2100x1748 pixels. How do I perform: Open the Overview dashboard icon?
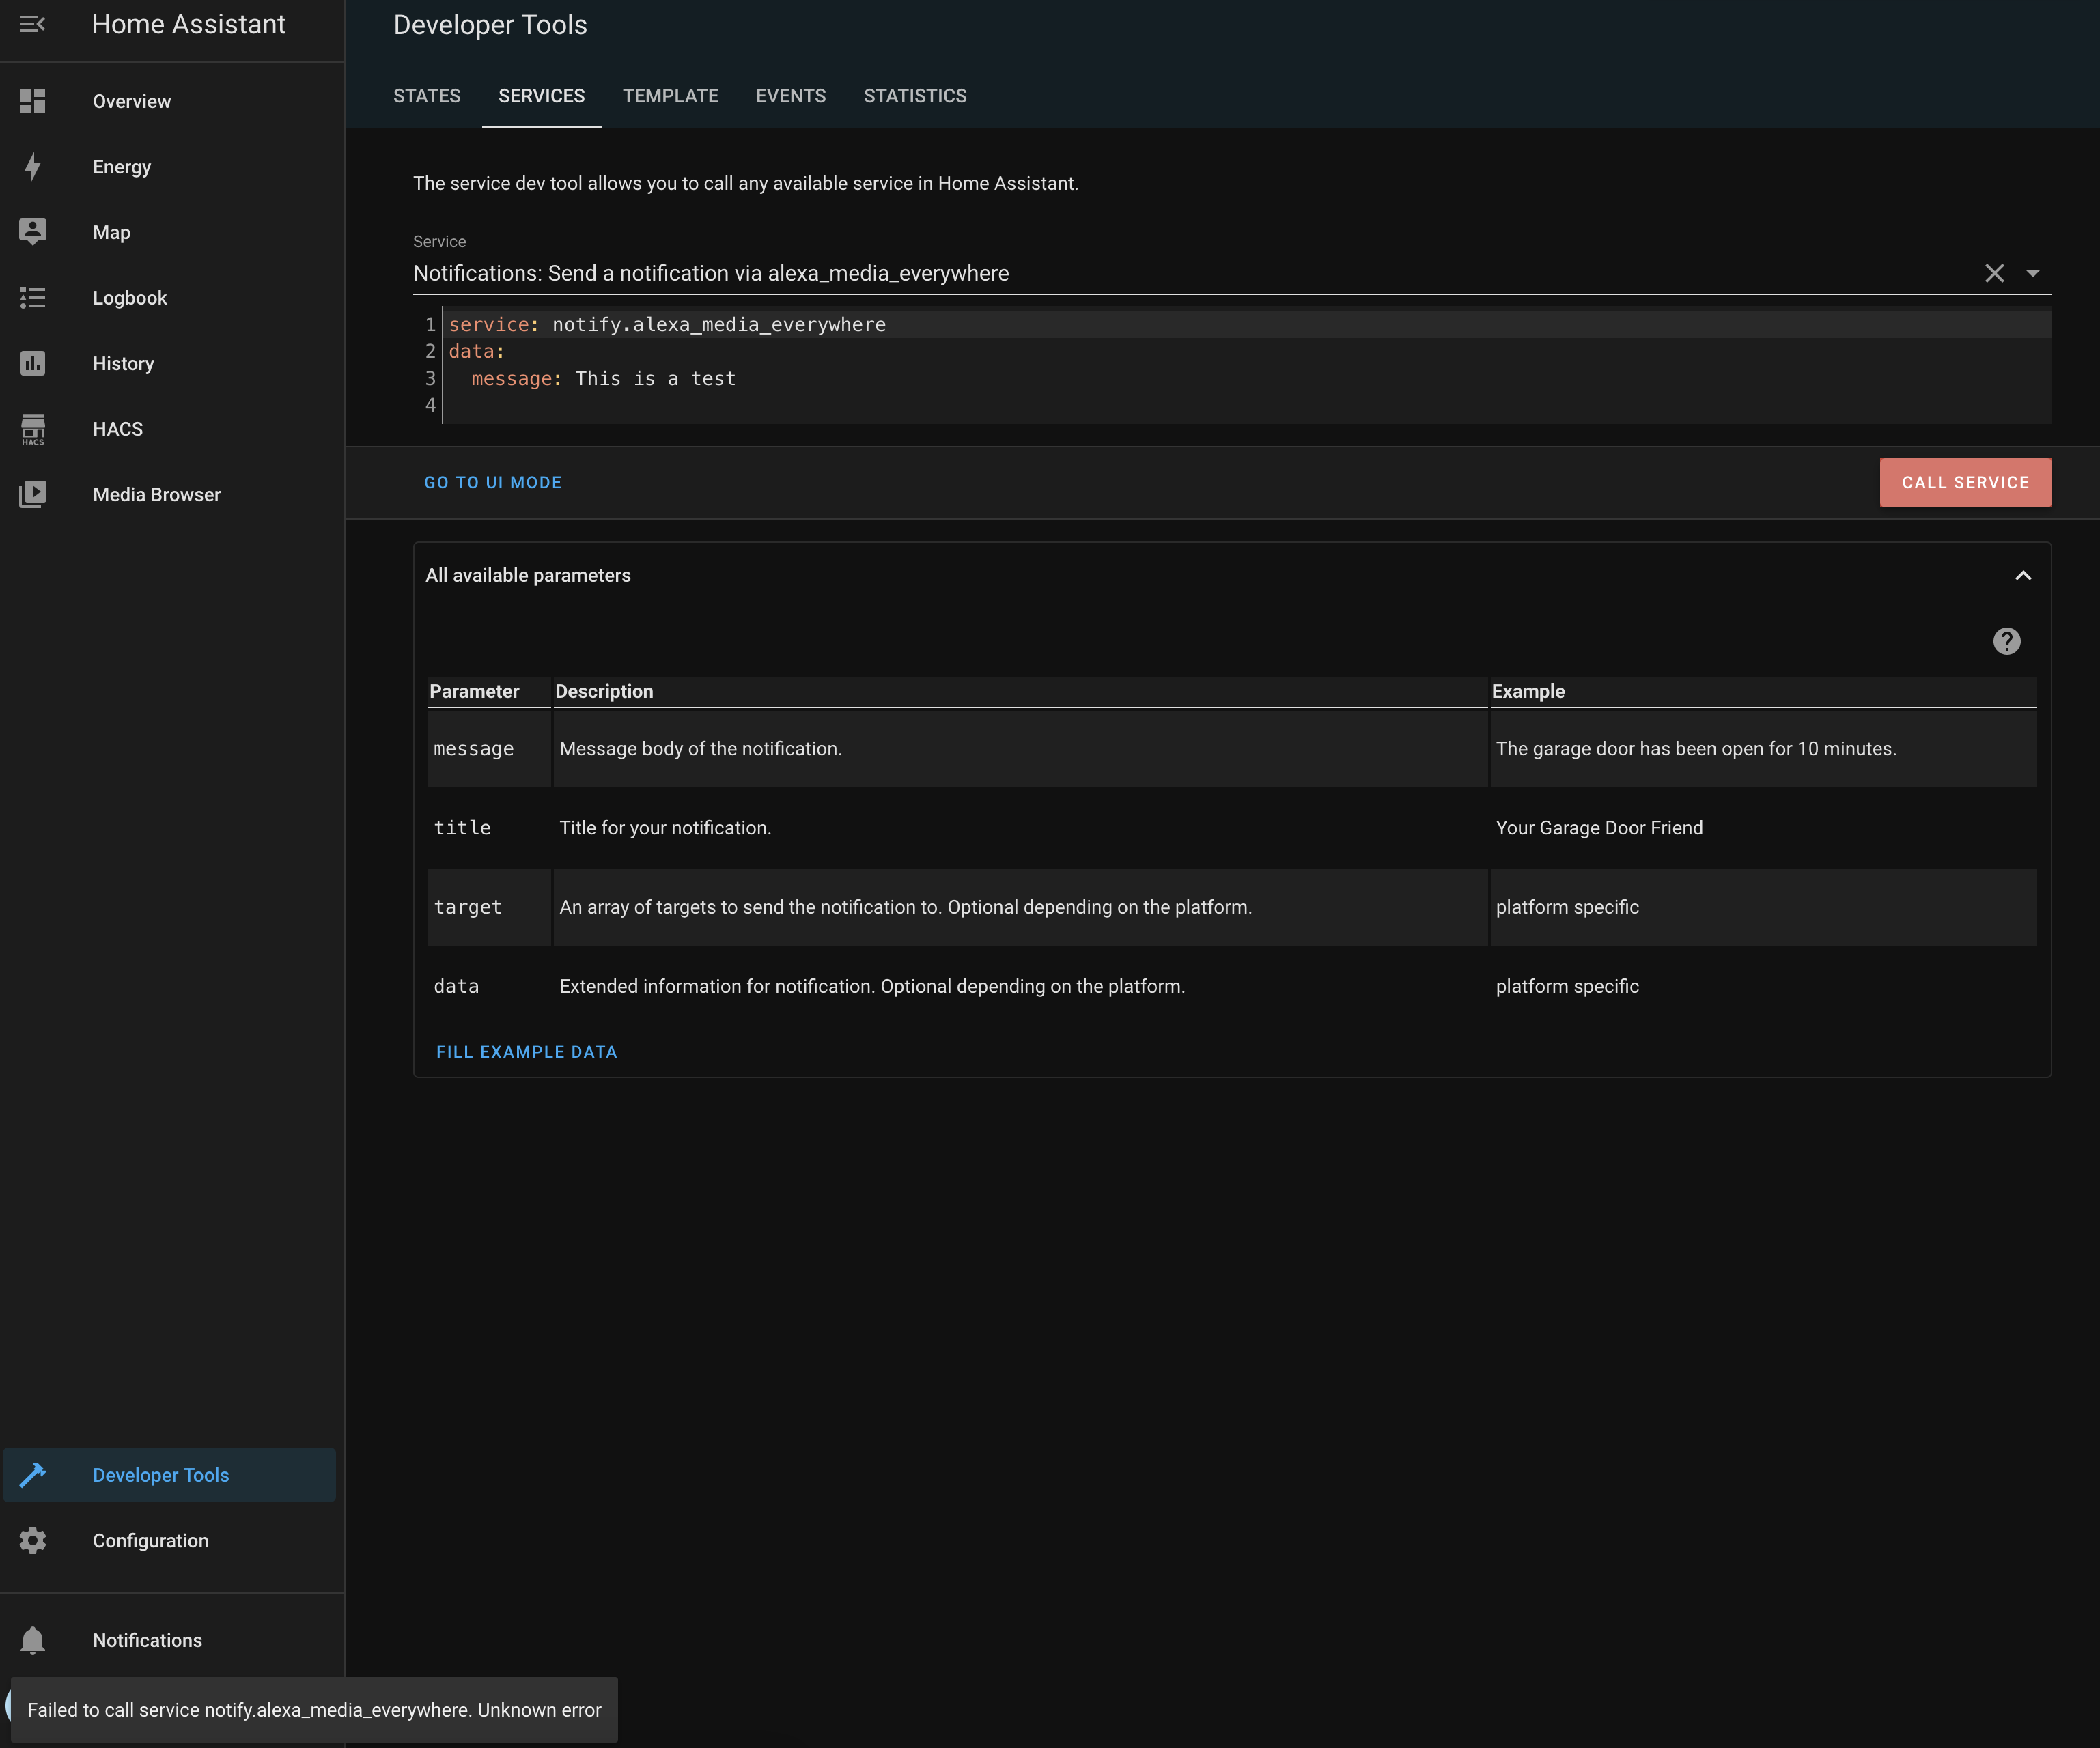[33, 100]
